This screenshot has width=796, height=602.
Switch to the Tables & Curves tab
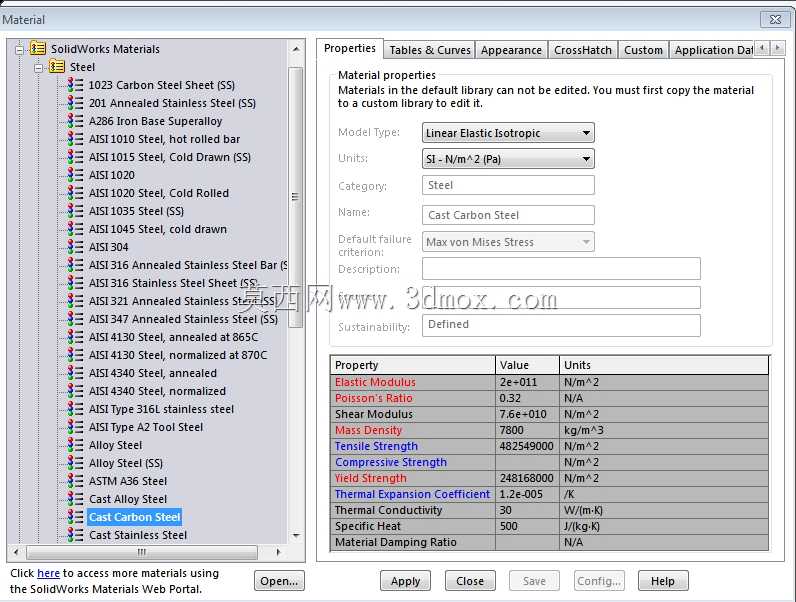pyautogui.click(x=429, y=50)
